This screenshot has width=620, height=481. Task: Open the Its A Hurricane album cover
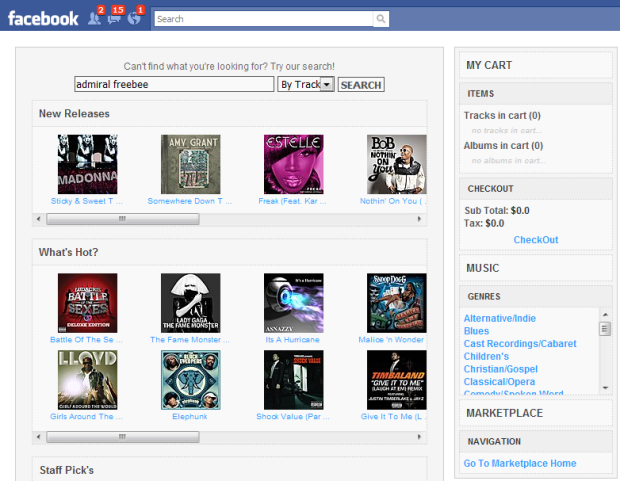tap(294, 303)
